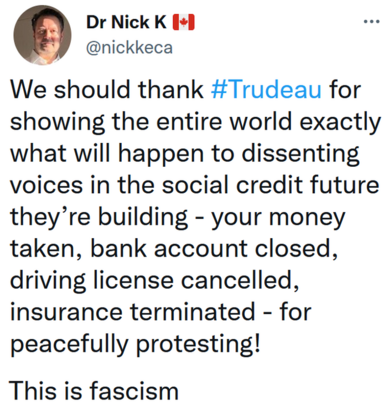Click the phrase "bank account closed"
Screen dimensions: 389x411
point(214,249)
